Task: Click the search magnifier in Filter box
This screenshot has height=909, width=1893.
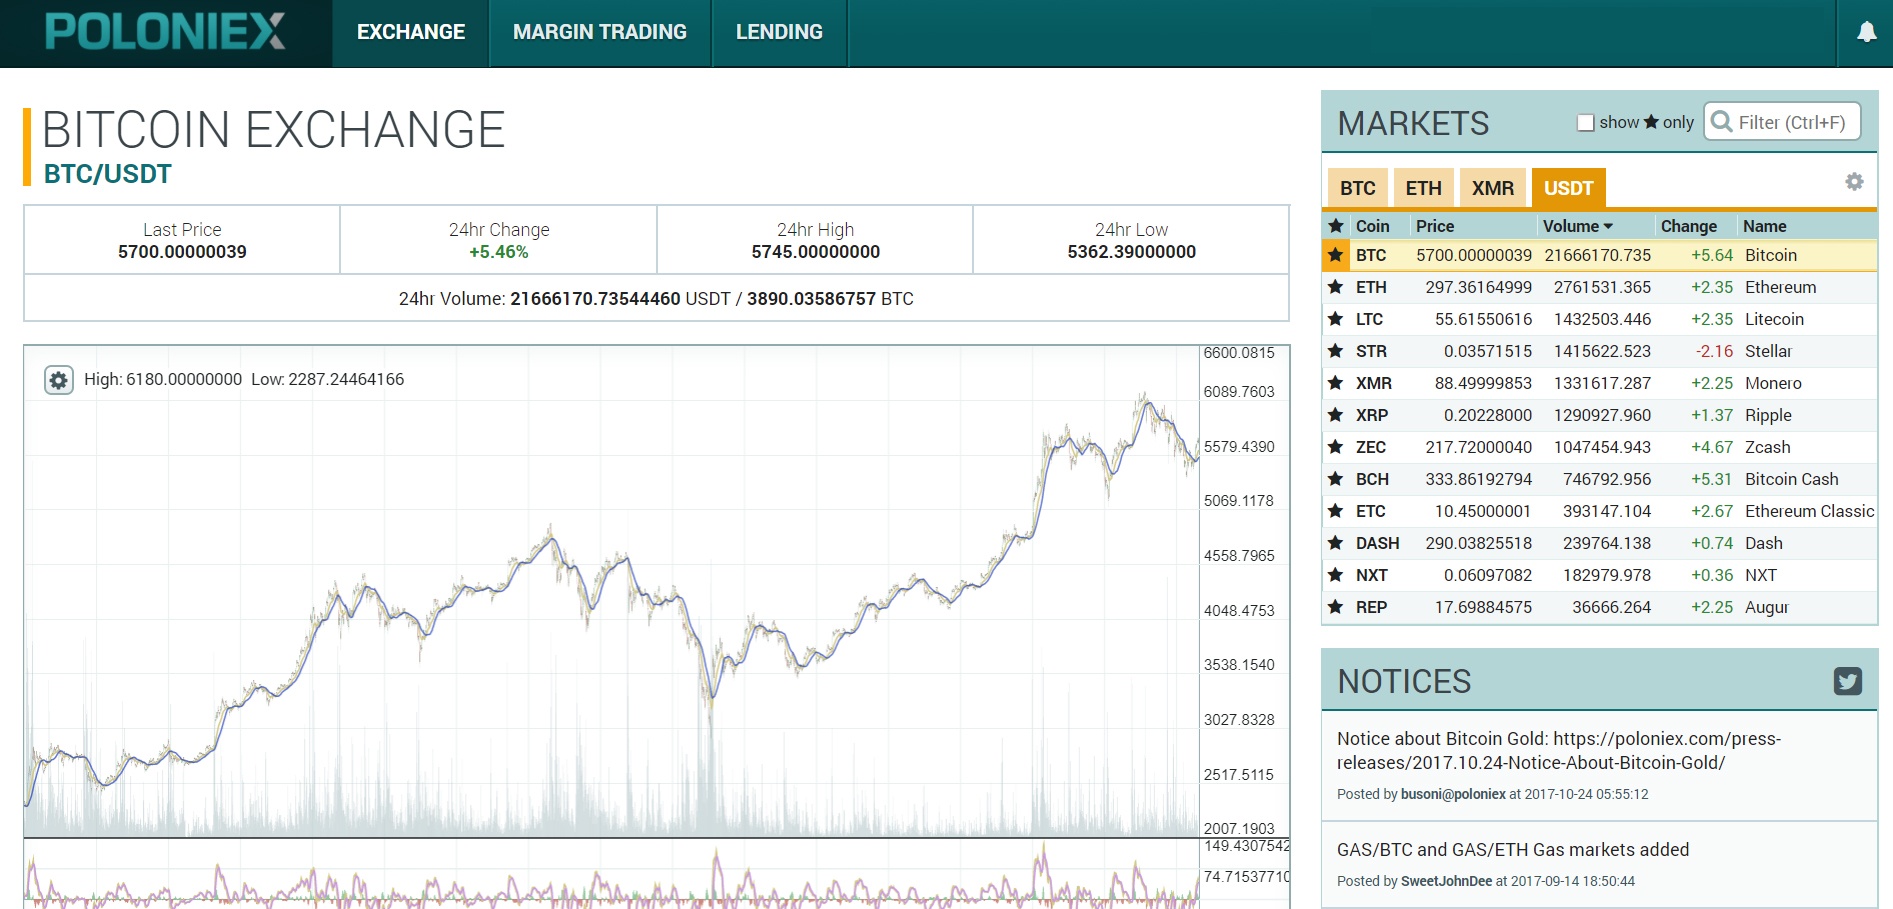Action: click(1721, 122)
